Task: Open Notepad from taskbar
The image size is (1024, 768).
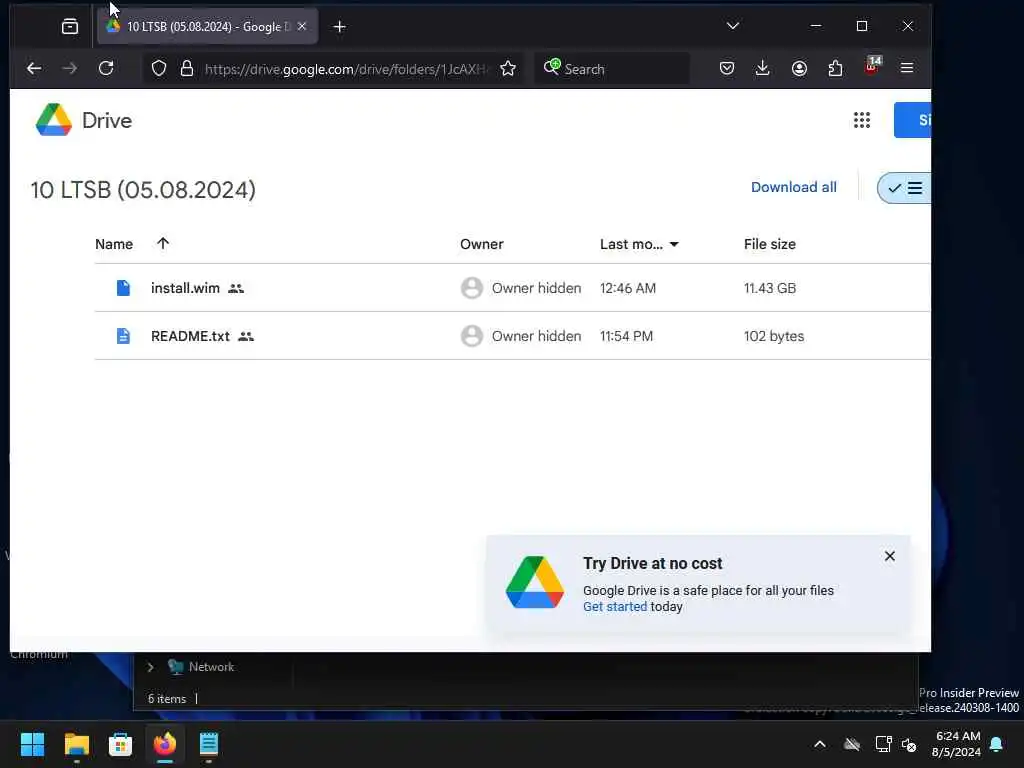Action: [x=209, y=744]
